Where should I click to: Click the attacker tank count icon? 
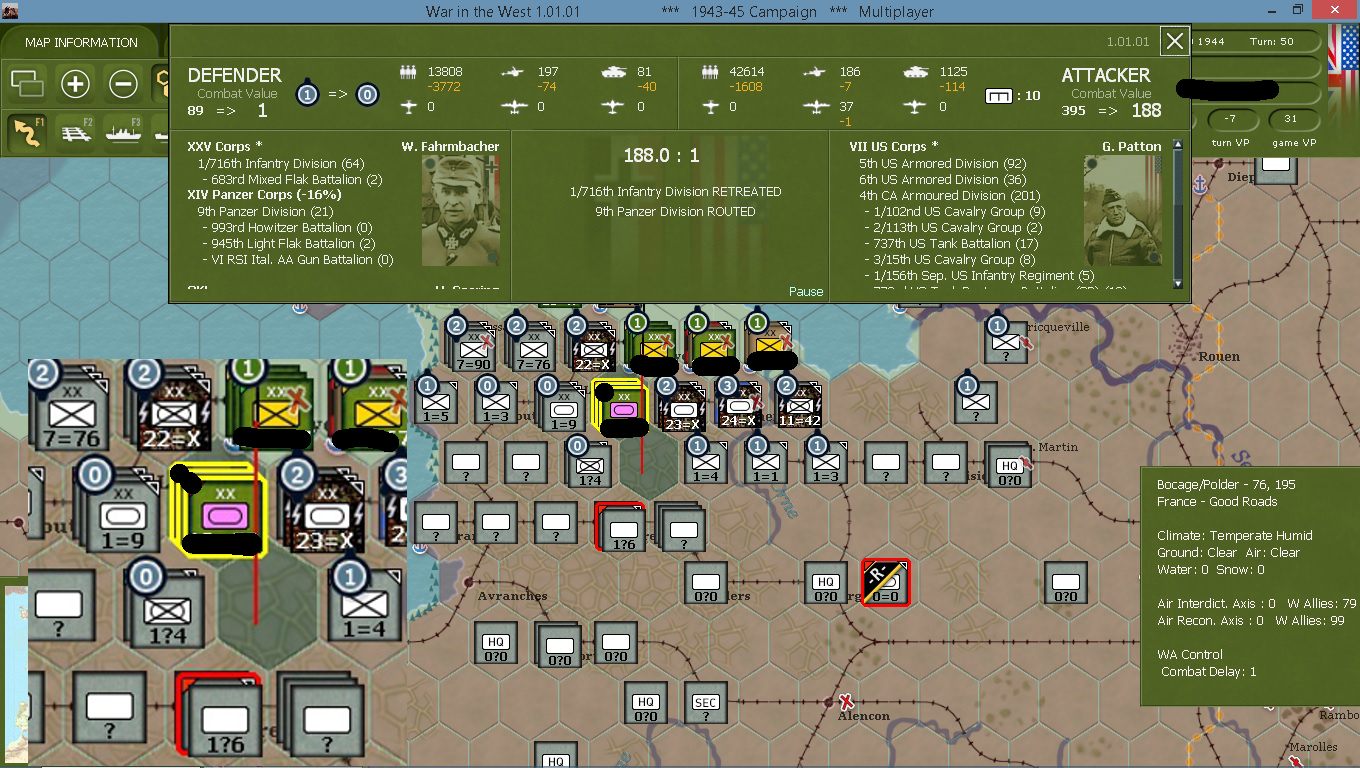point(915,72)
